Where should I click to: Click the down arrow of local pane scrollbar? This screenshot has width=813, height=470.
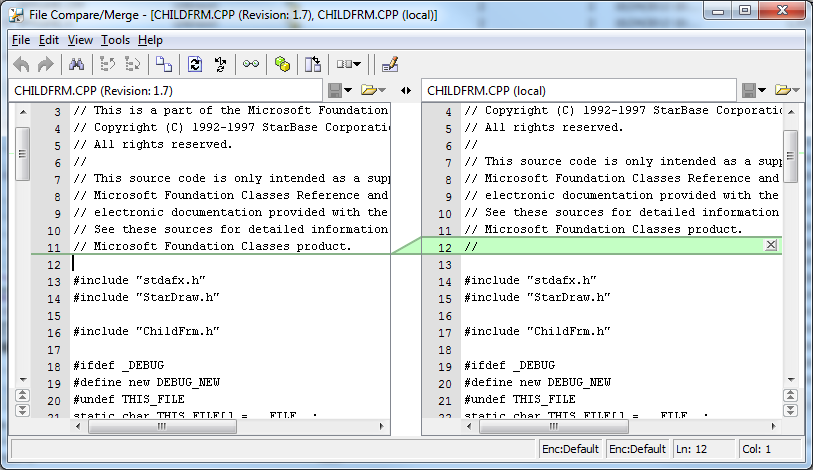(x=791, y=380)
